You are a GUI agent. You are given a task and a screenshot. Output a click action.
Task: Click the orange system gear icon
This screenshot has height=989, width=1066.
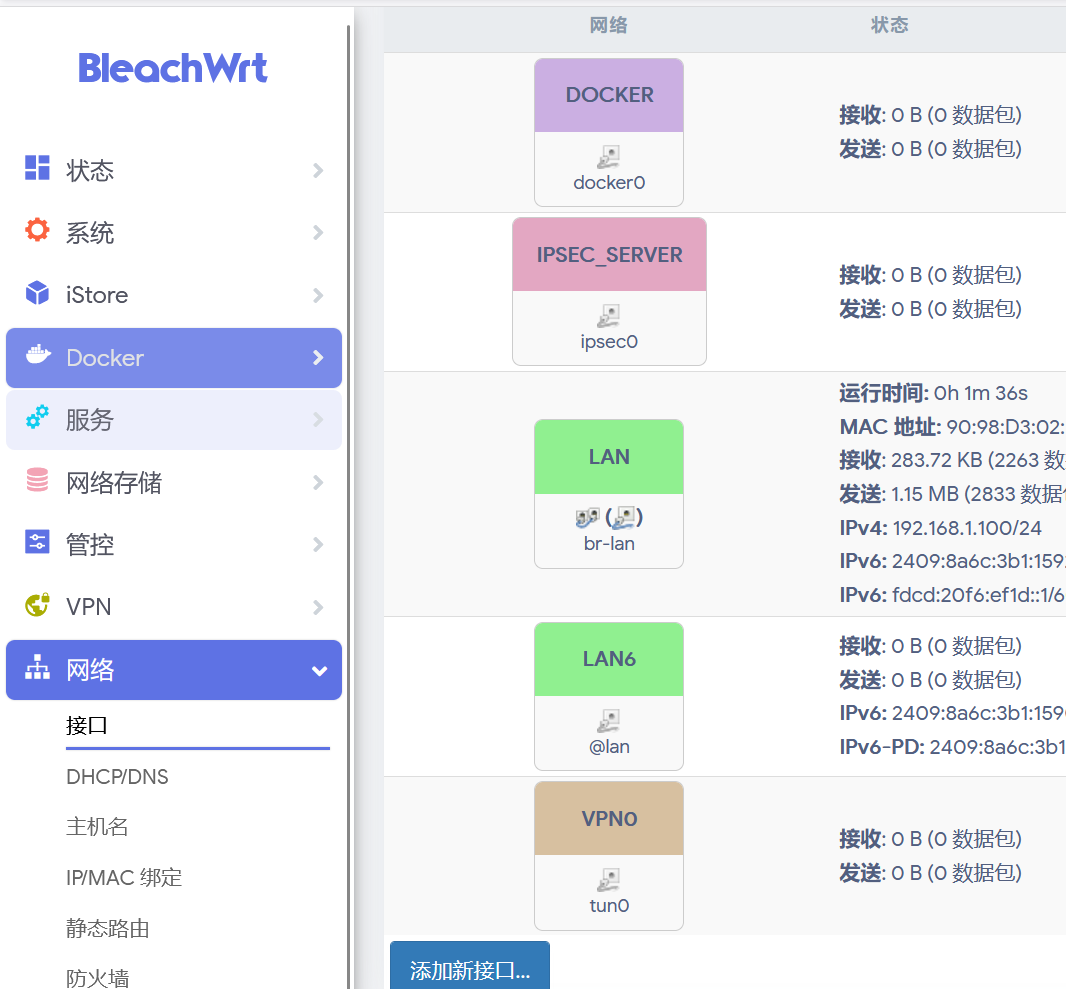click(37, 231)
